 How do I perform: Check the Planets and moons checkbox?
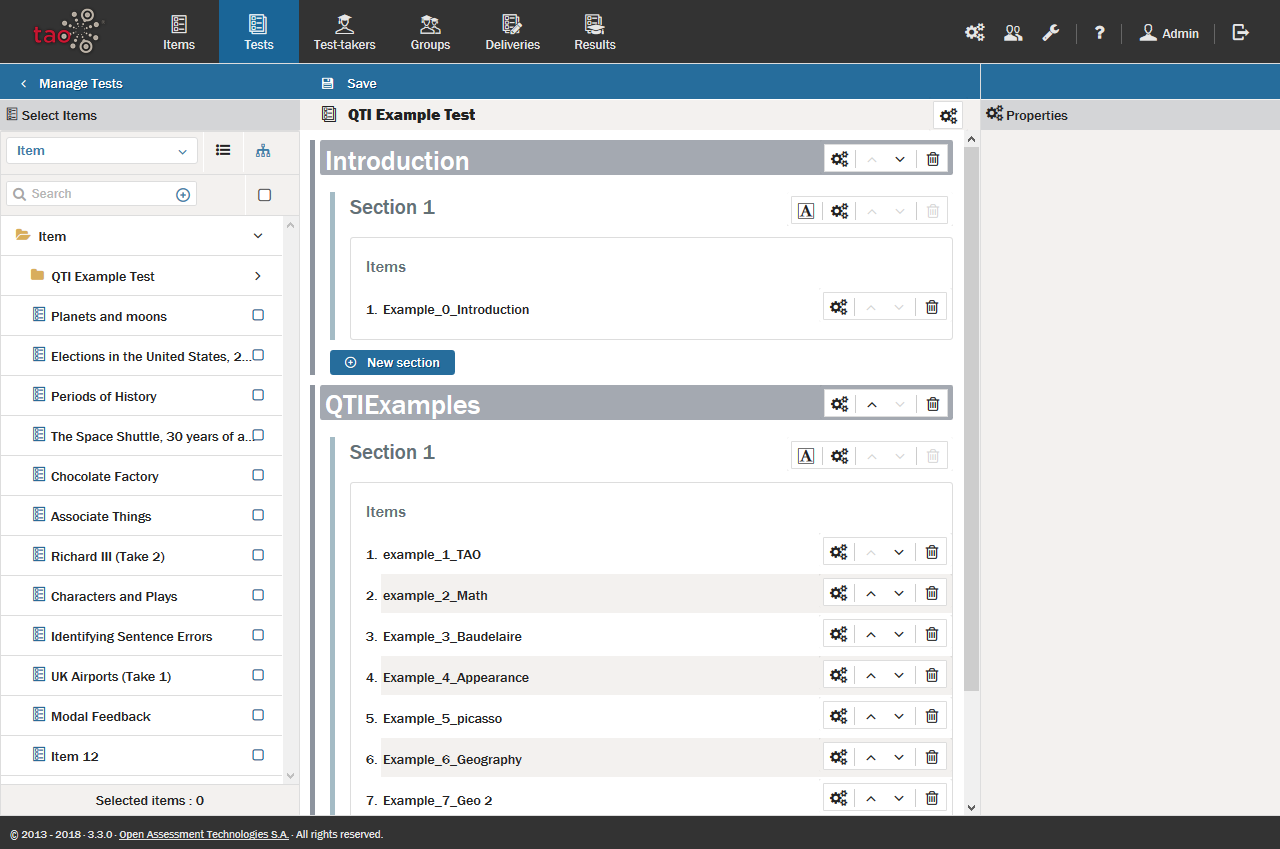(258, 315)
